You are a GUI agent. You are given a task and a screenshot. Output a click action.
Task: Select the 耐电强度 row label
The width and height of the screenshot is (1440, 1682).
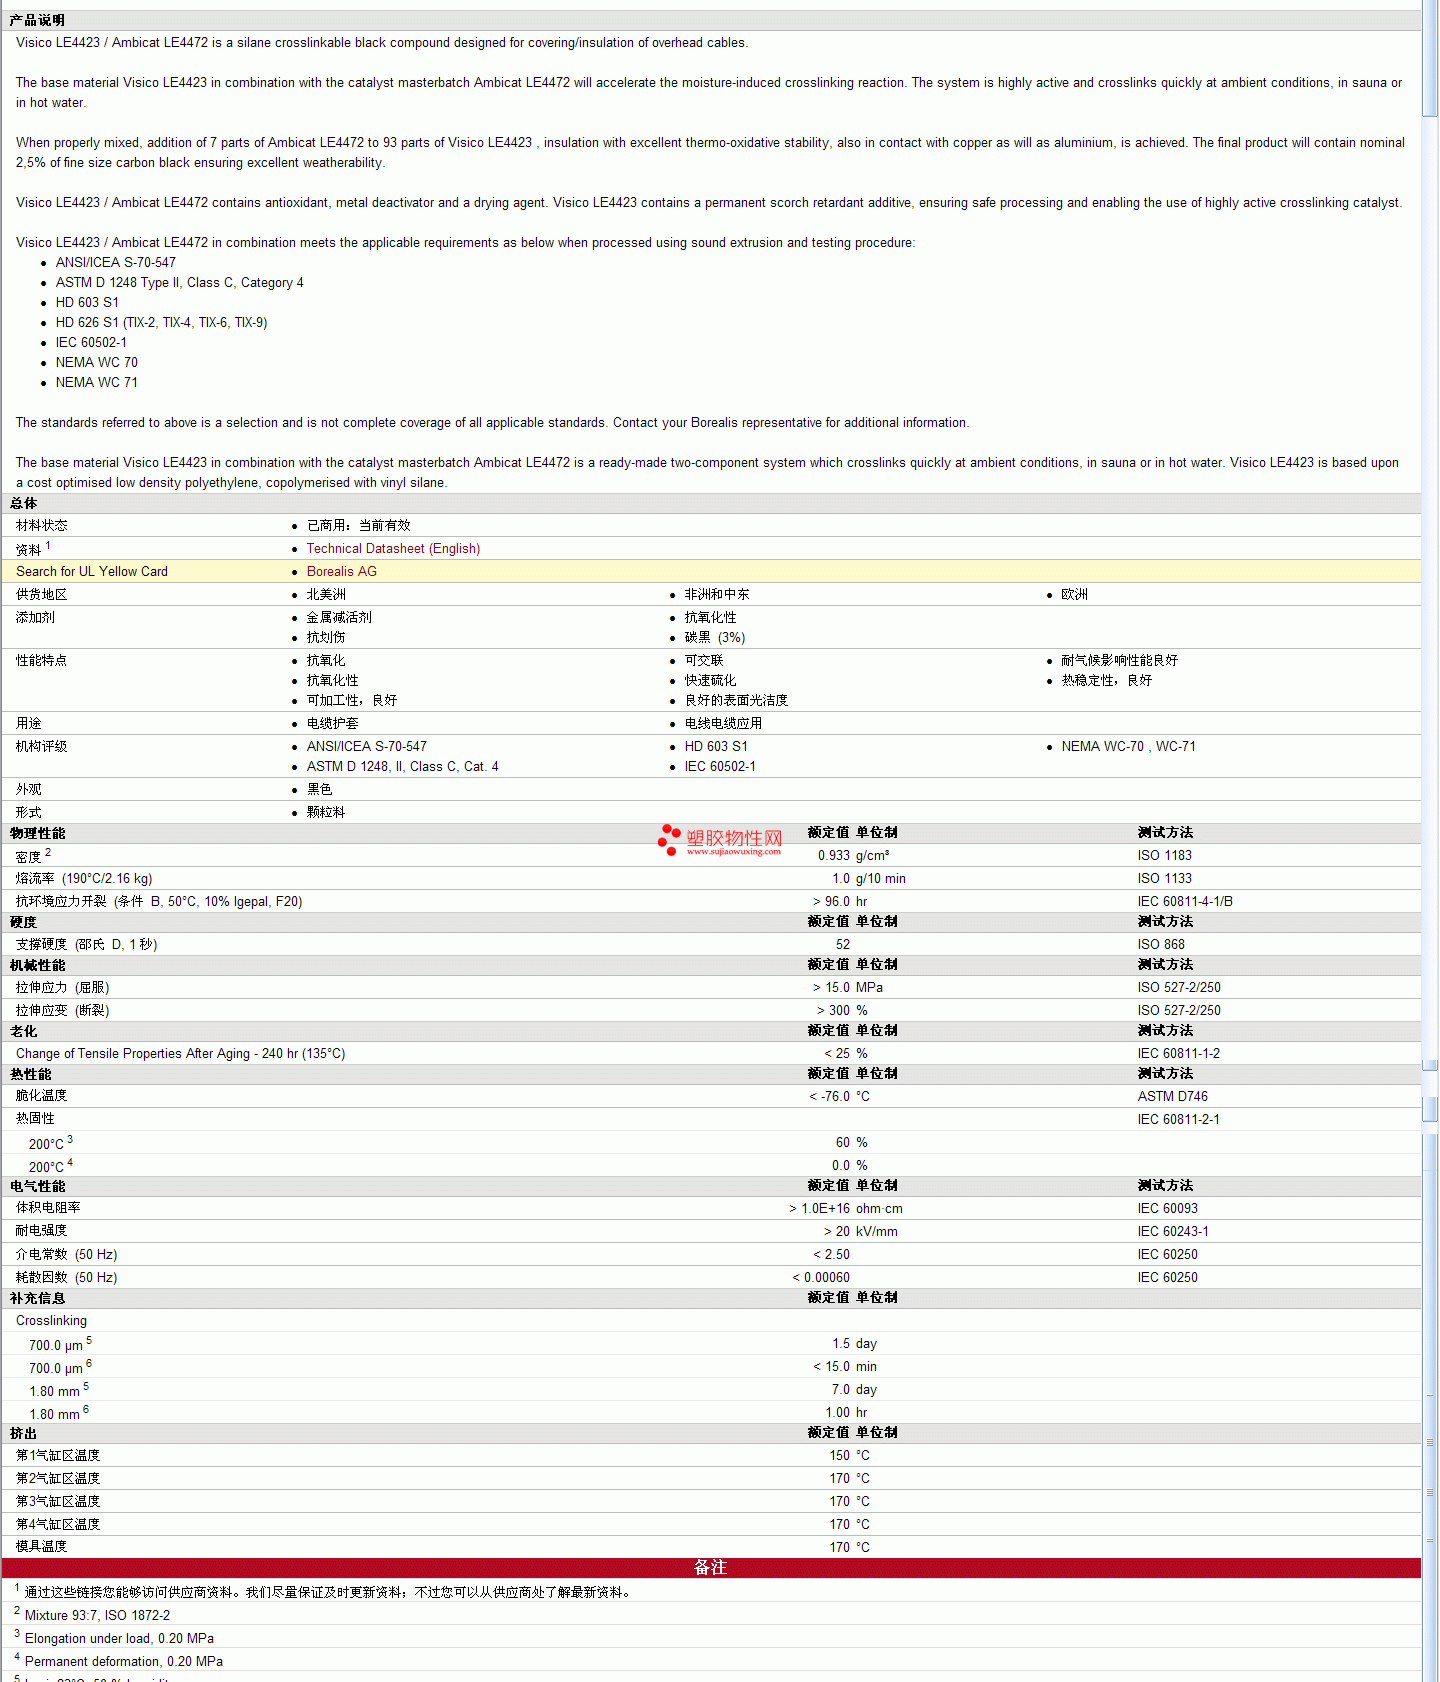tap(42, 1231)
